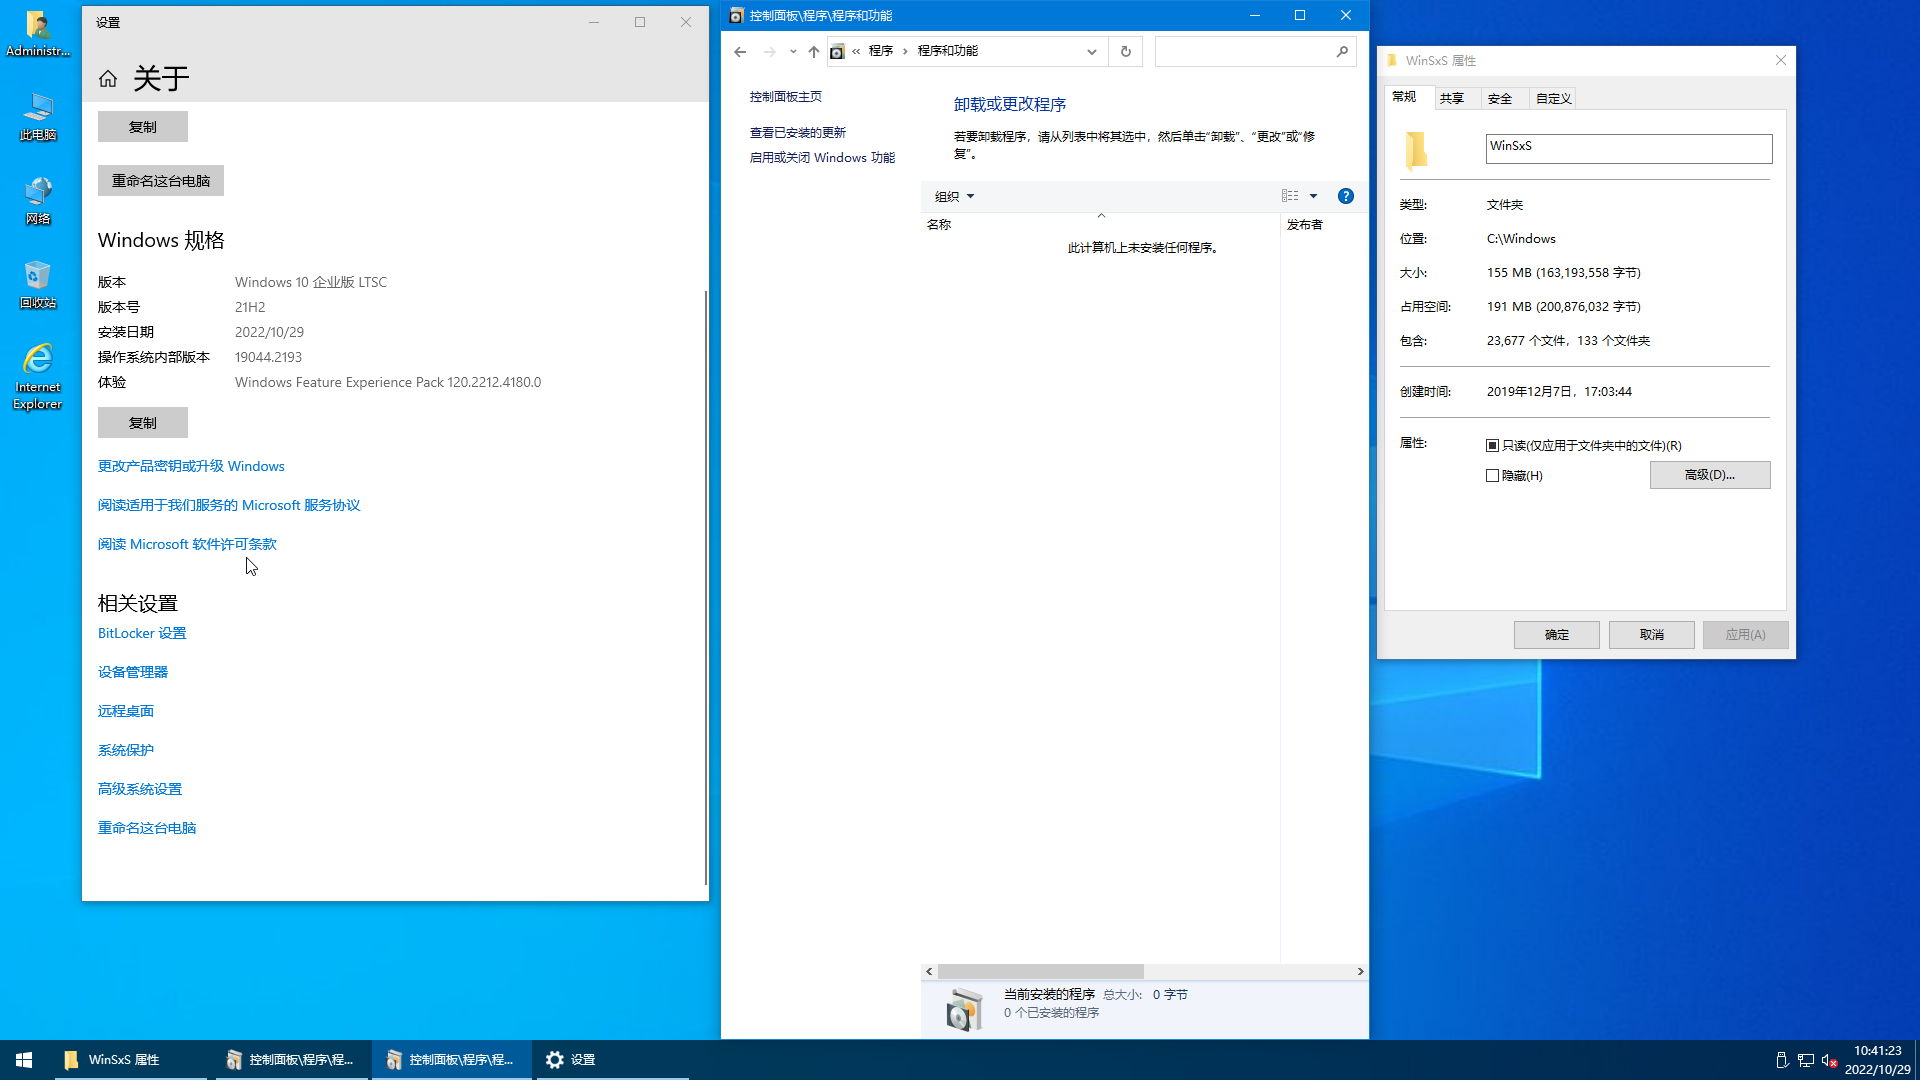Switch to the first Control Panel taskbar item
This screenshot has width=1920, height=1080.
290,1059
